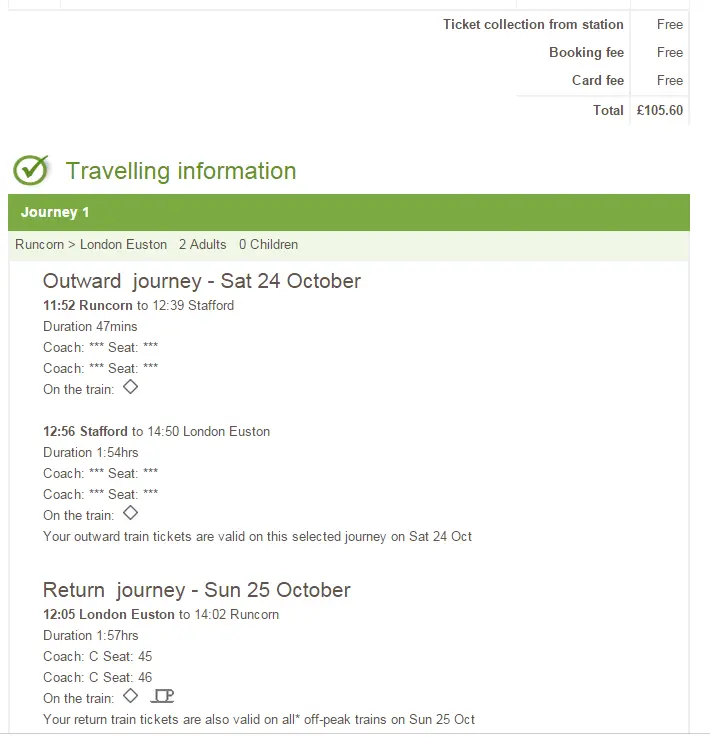Click Outward journey - Sat 24 October heading
The width and height of the screenshot is (710, 738).
pos(202,281)
